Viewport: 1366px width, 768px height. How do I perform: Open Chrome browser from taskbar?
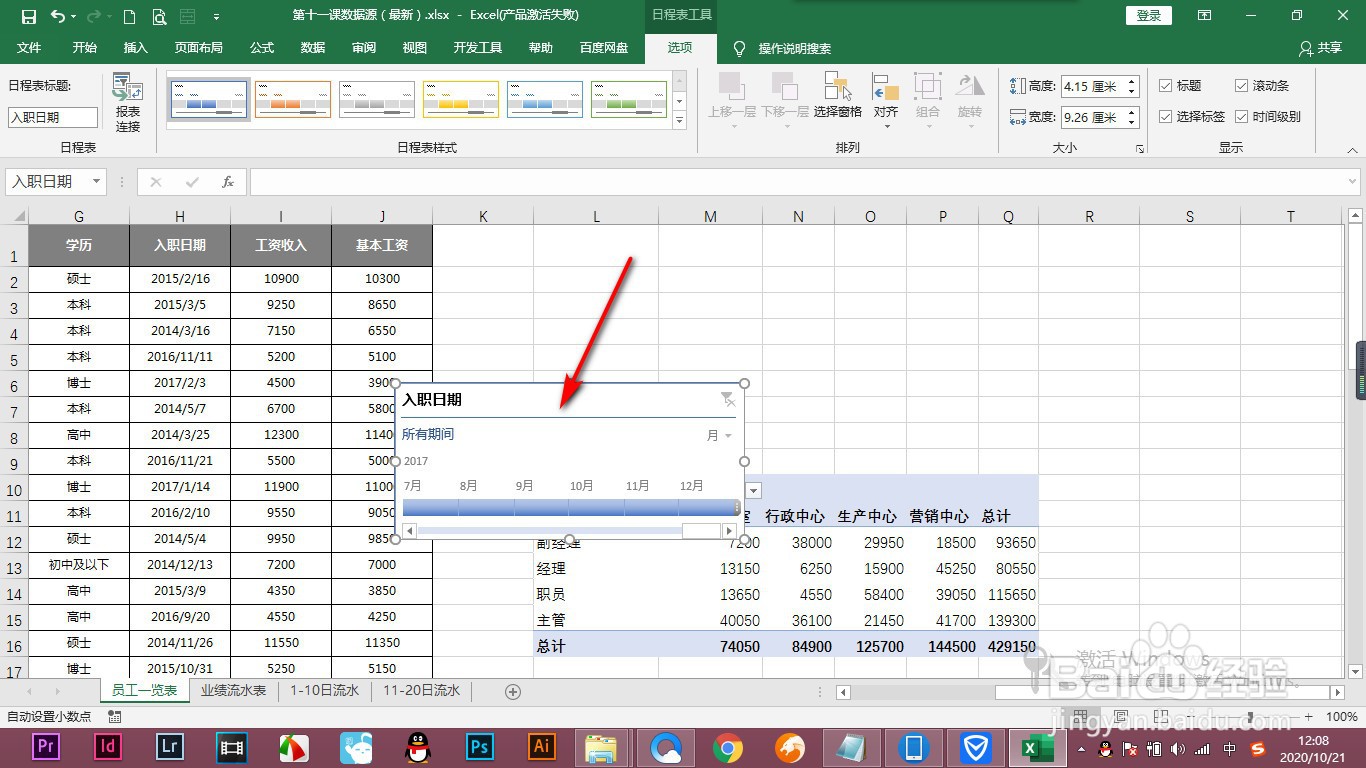727,746
